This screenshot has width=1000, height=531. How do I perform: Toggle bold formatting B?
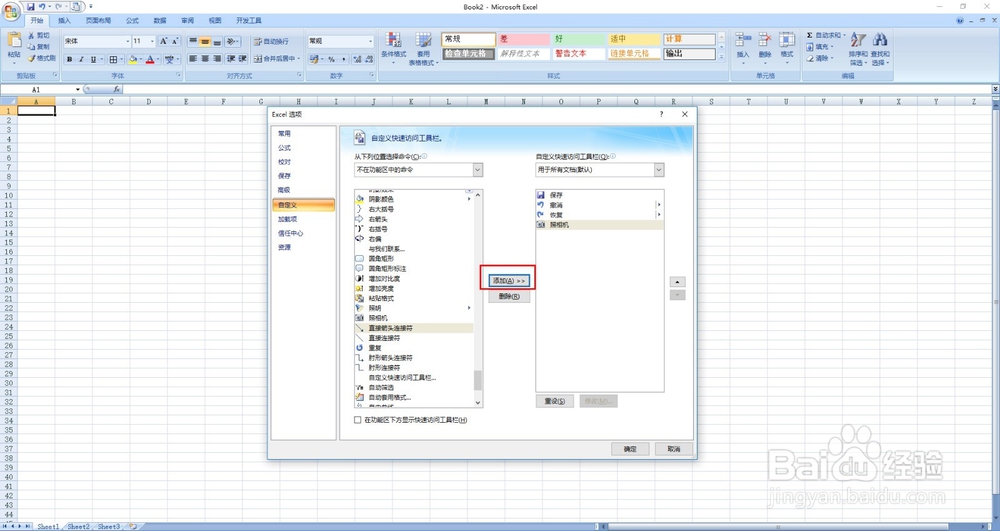point(70,59)
